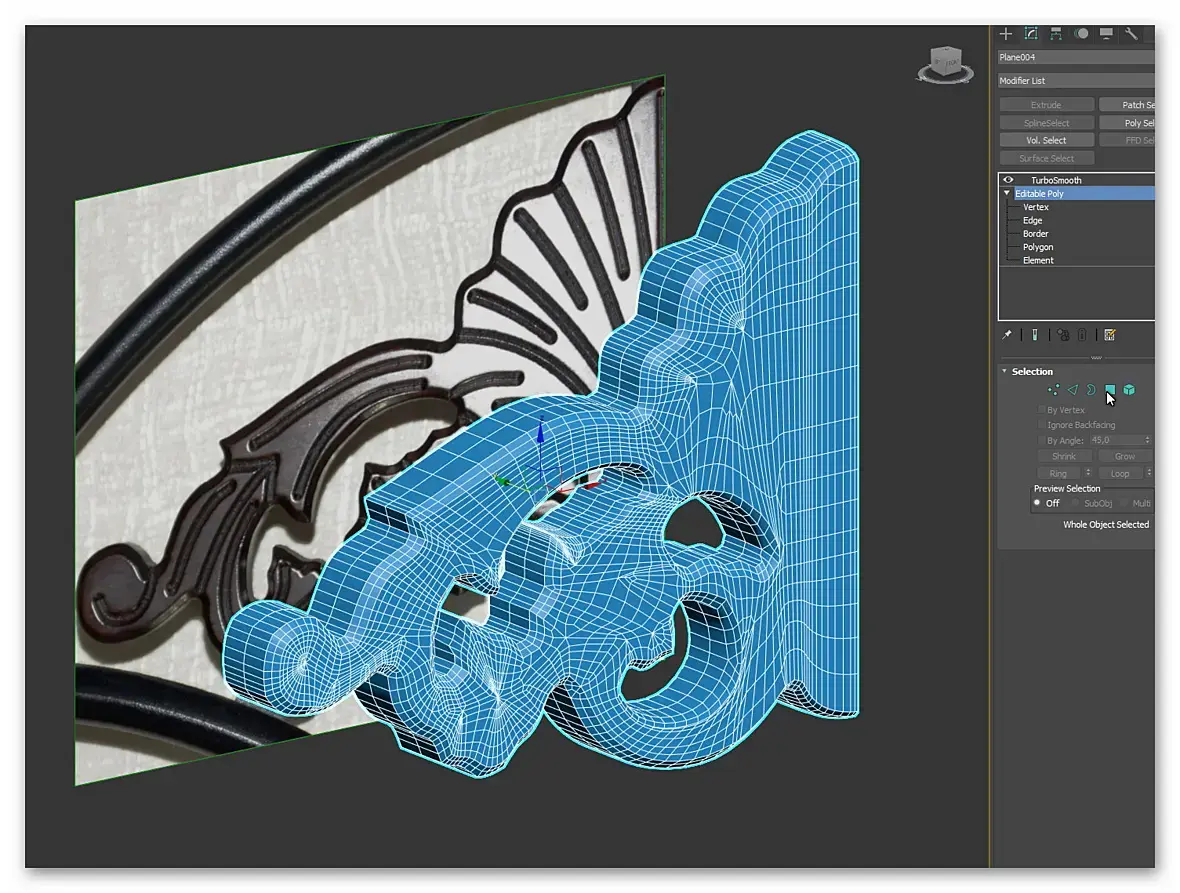Click the Vol. Select modifier button
The height and width of the screenshot is (893, 1180).
(x=1047, y=140)
